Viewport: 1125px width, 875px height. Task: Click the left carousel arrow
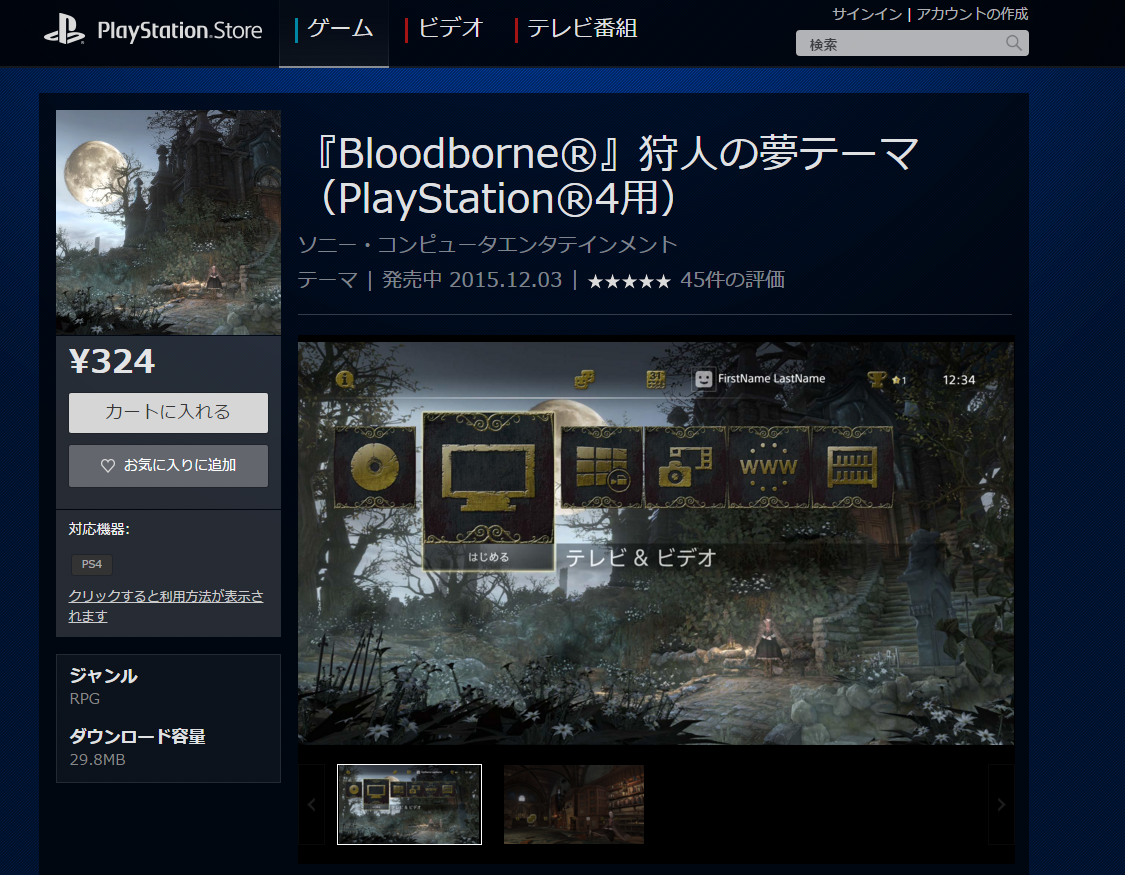click(x=311, y=804)
